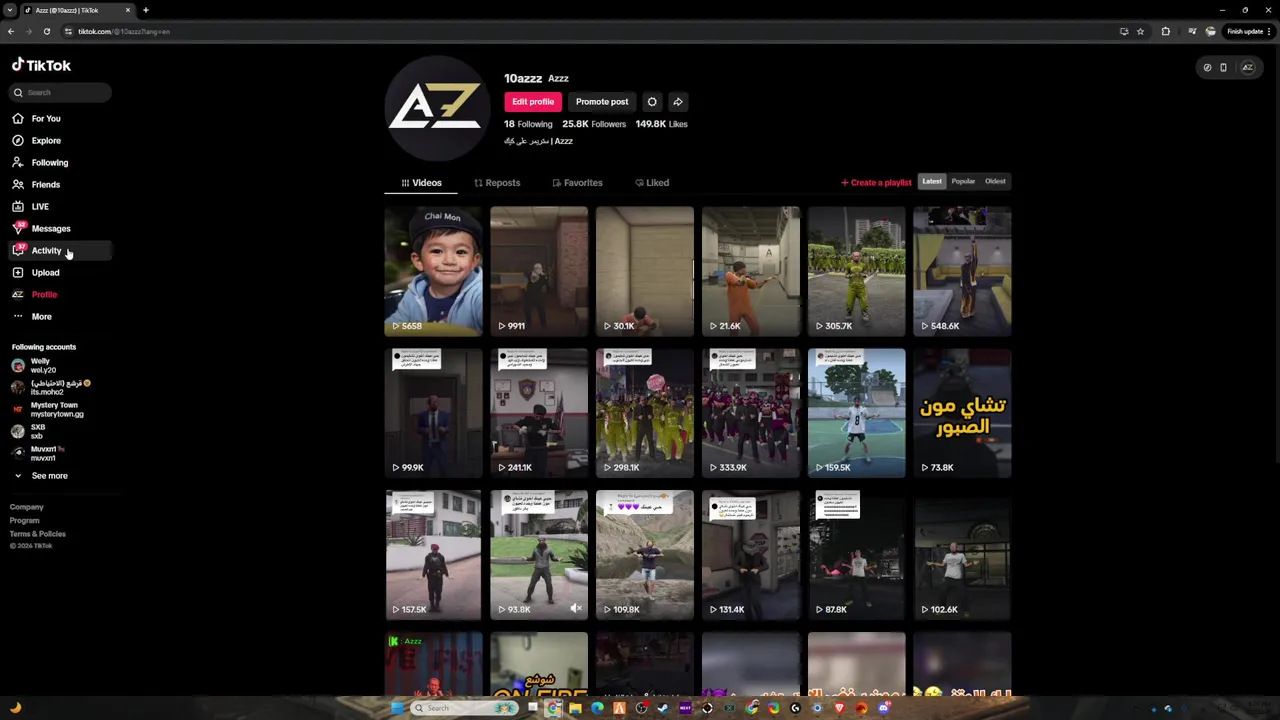Open Steam from the taskbar
The height and width of the screenshot is (720, 1280).
tap(663, 708)
